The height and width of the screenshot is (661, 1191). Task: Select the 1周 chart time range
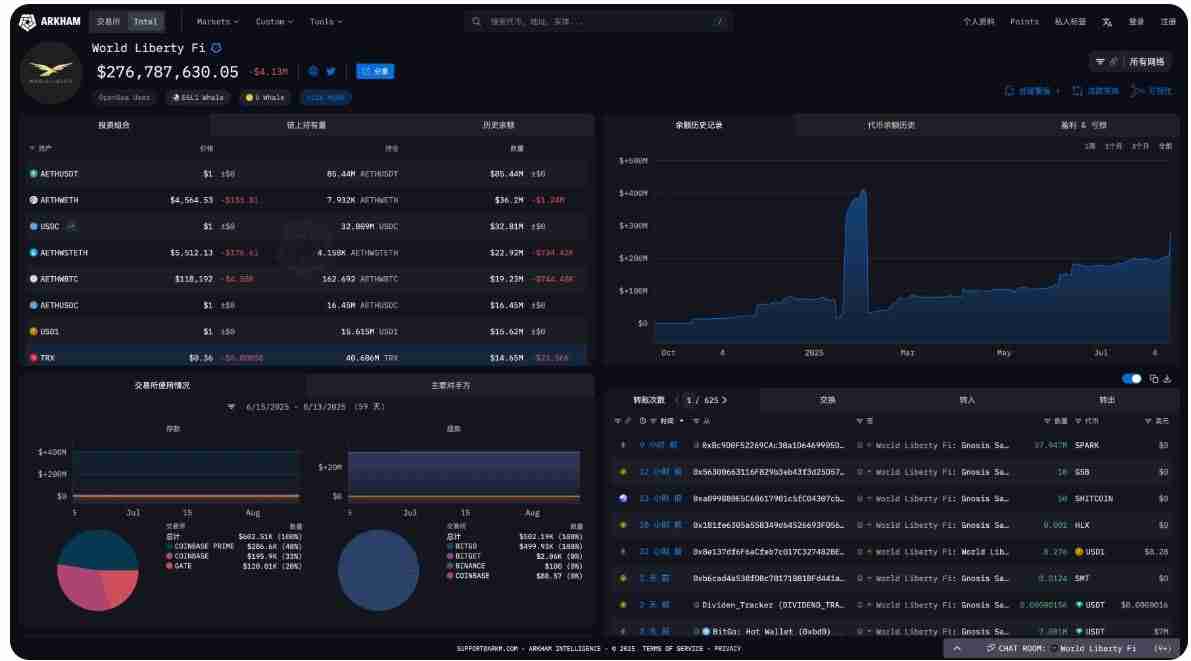point(1090,146)
